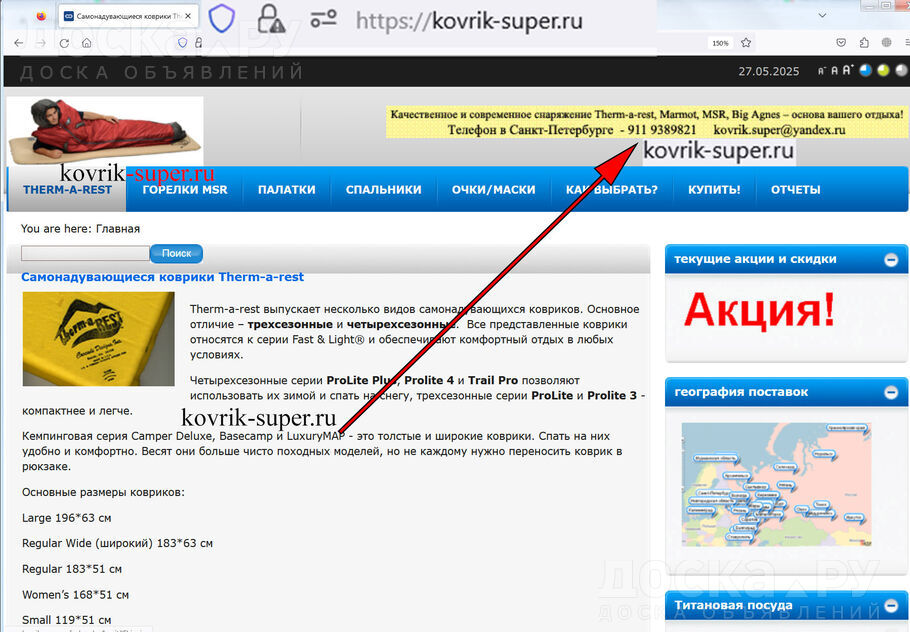
Task: Select the blue color scheme swatch
Action: tap(866, 70)
